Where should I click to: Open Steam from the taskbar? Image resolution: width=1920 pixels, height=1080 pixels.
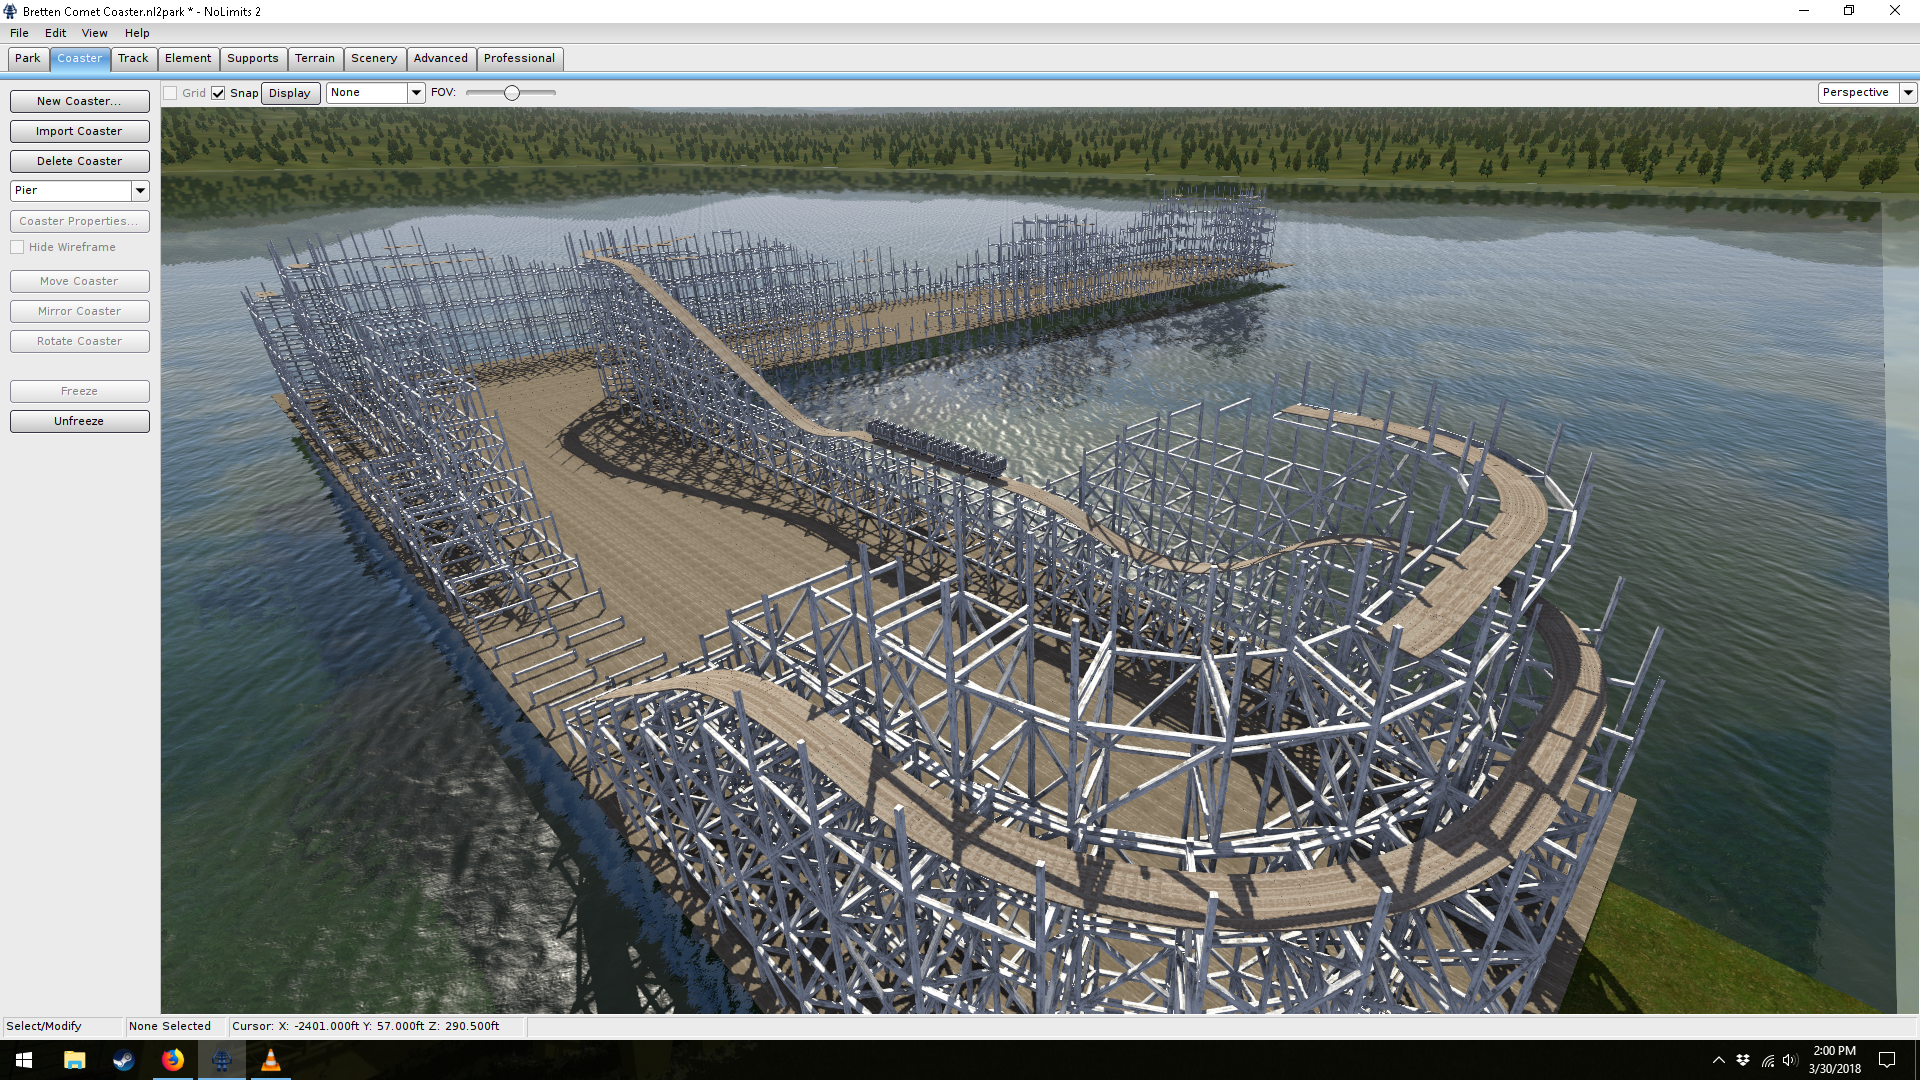coord(123,1060)
